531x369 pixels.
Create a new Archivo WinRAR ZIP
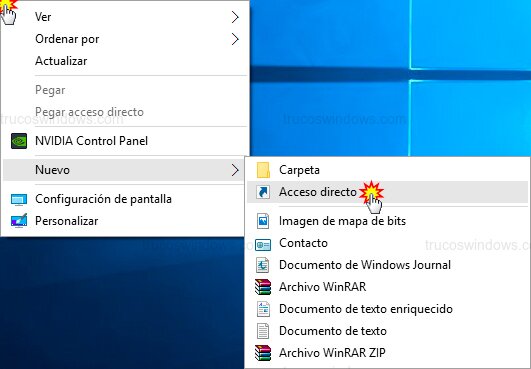pos(387,353)
